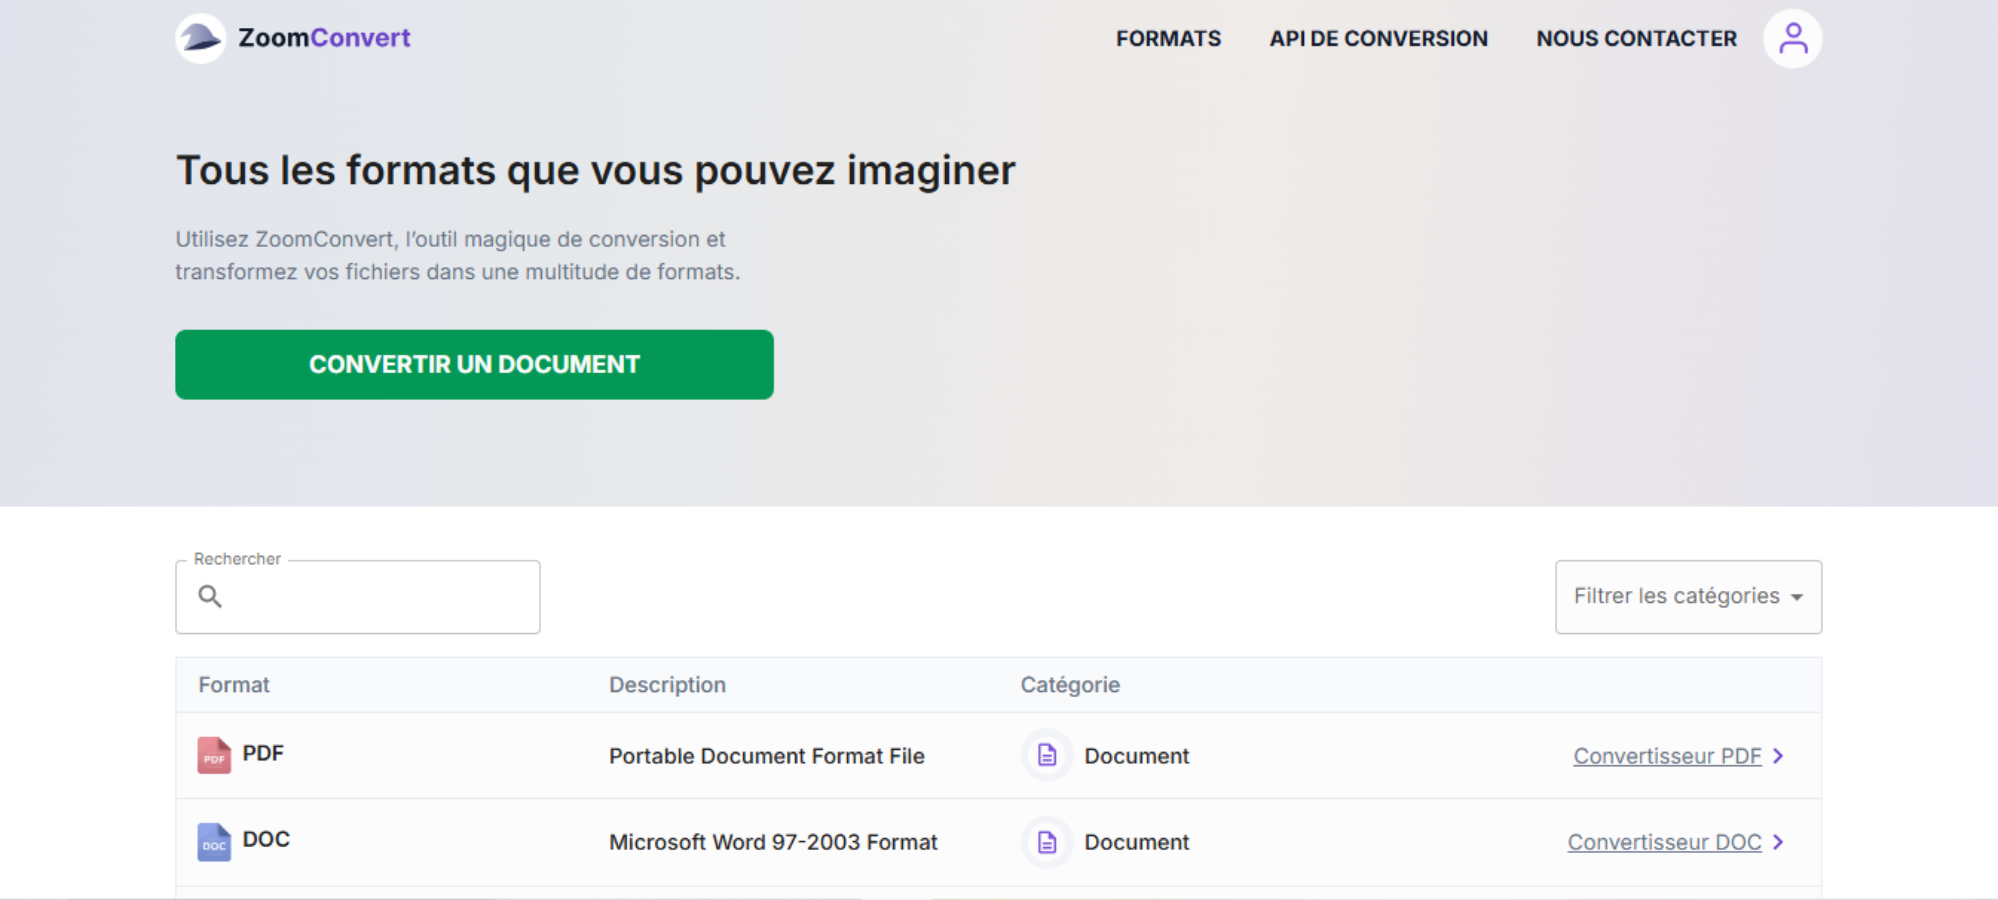Click heading 'Tous les formats que vous pouvez imaginer'
The height and width of the screenshot is (900, 1998).
click(x=596, y=171)
